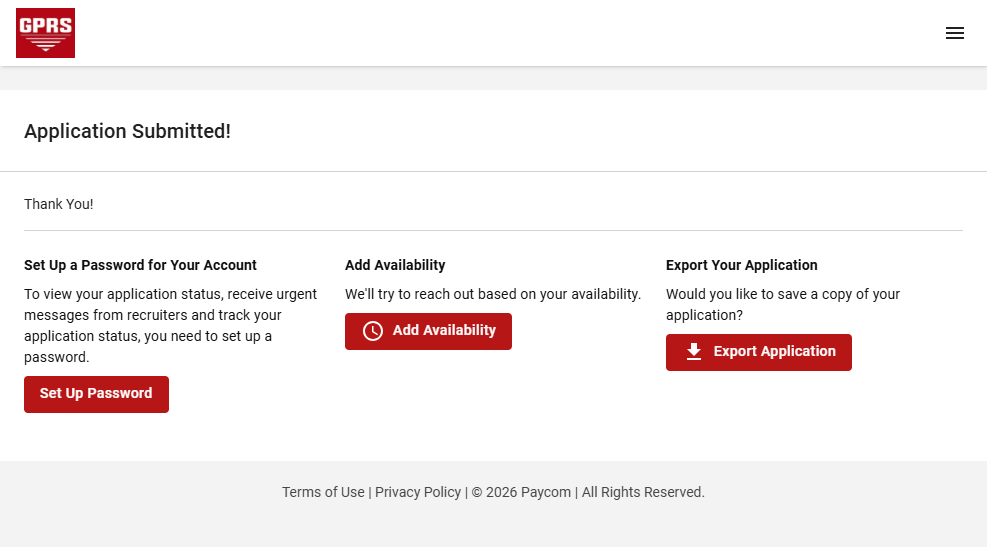
Task: Click the clock icon on Add Availability
Action: (x=373, y=331)
